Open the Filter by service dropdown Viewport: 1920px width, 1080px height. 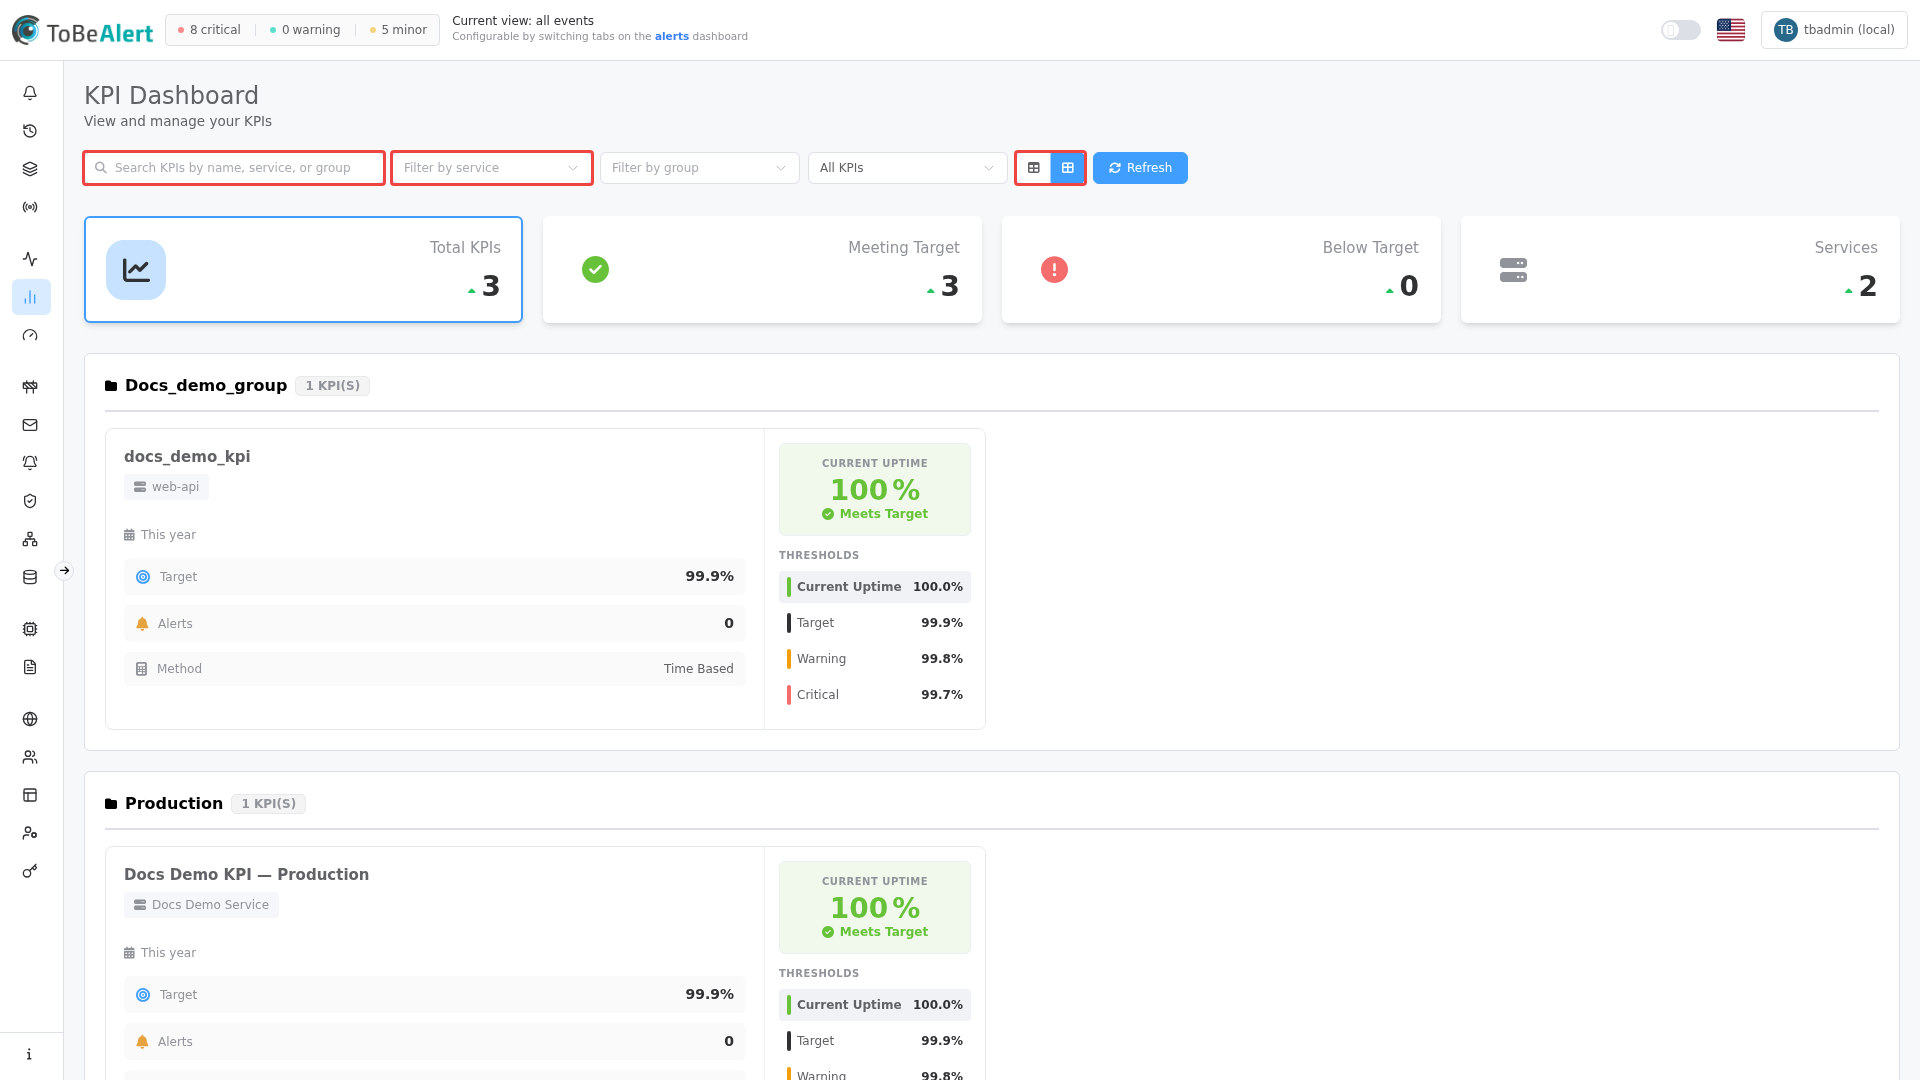(x=491, y=168)
